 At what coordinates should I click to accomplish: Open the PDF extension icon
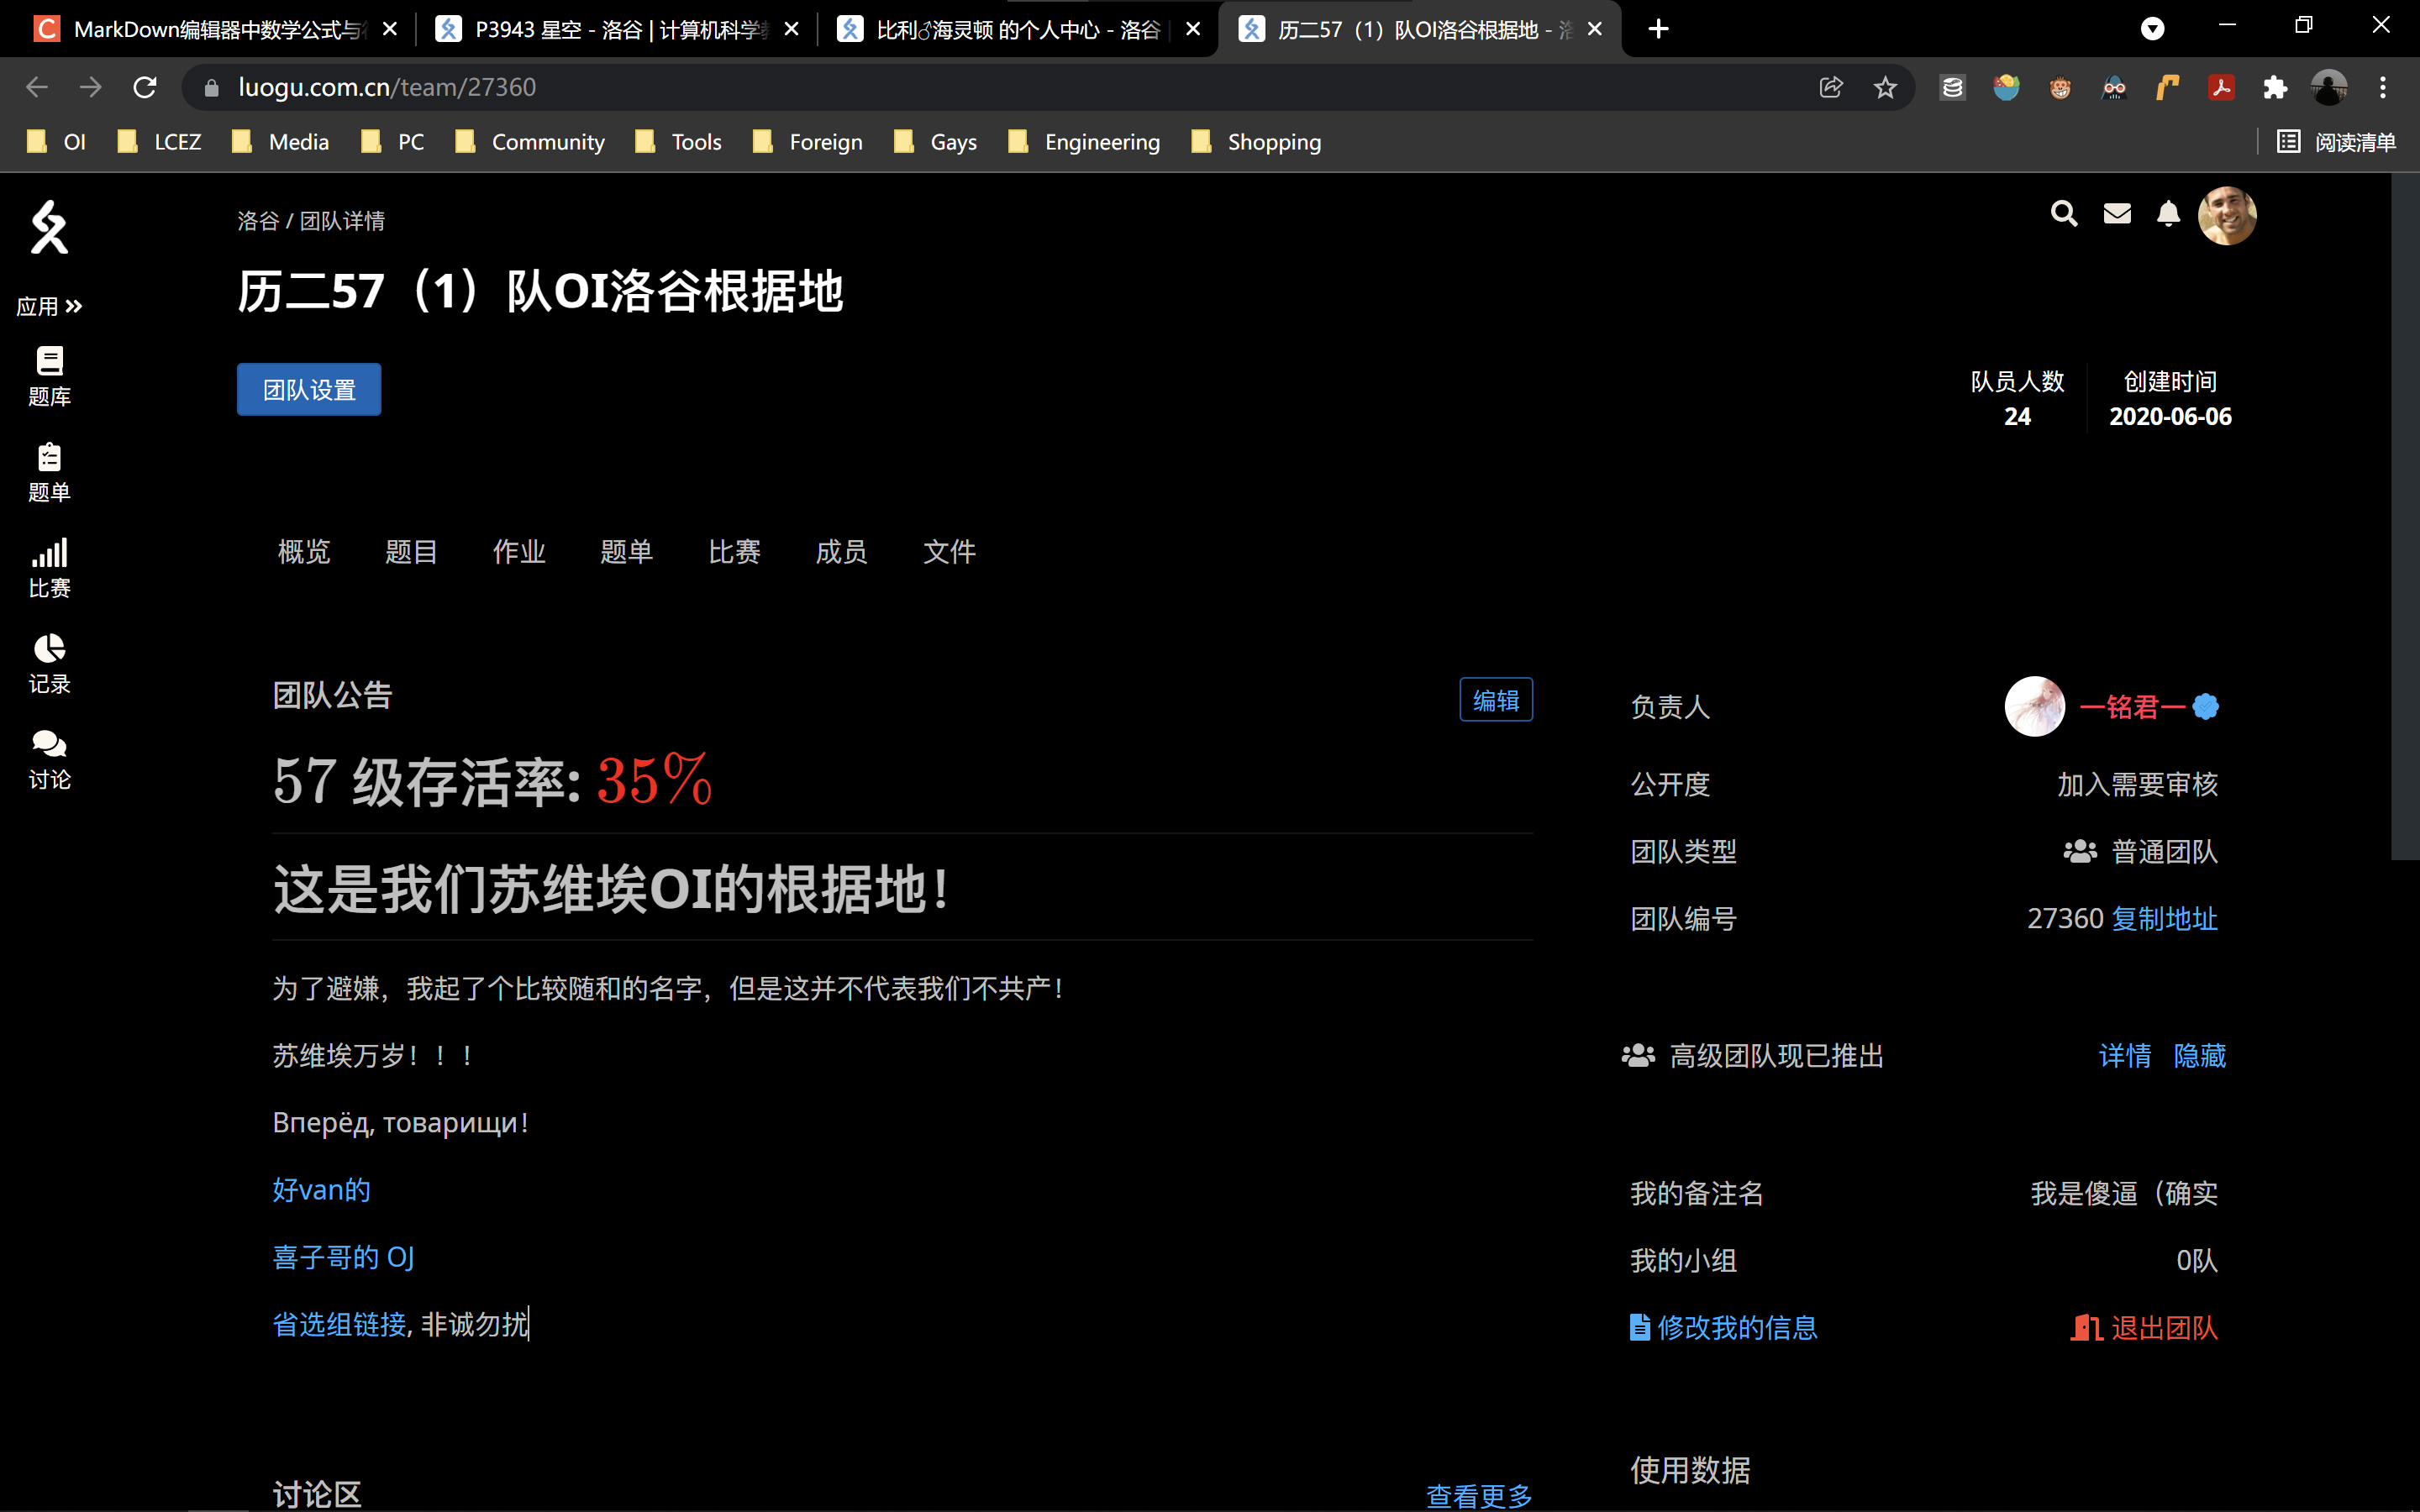pyautogui.click(x=2221, y=87)
